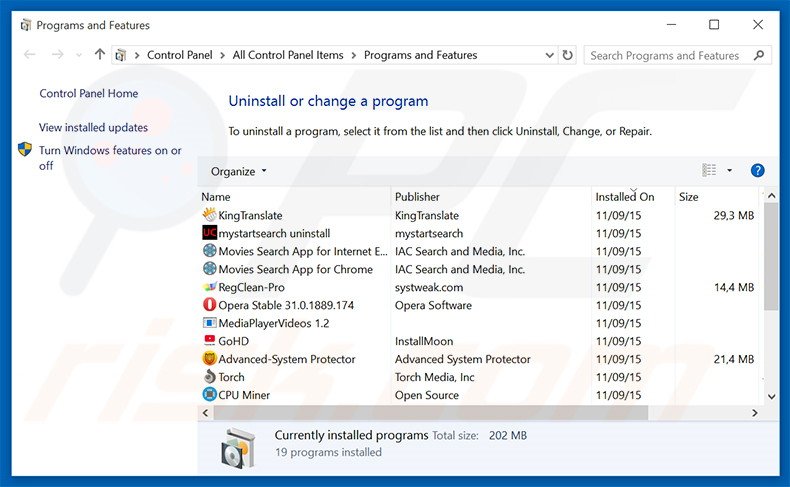The width and height of the screenshot is (790, 487).
Task: Click the Movies Search App for Internet Explorer icon
Action: coord(209,251)
